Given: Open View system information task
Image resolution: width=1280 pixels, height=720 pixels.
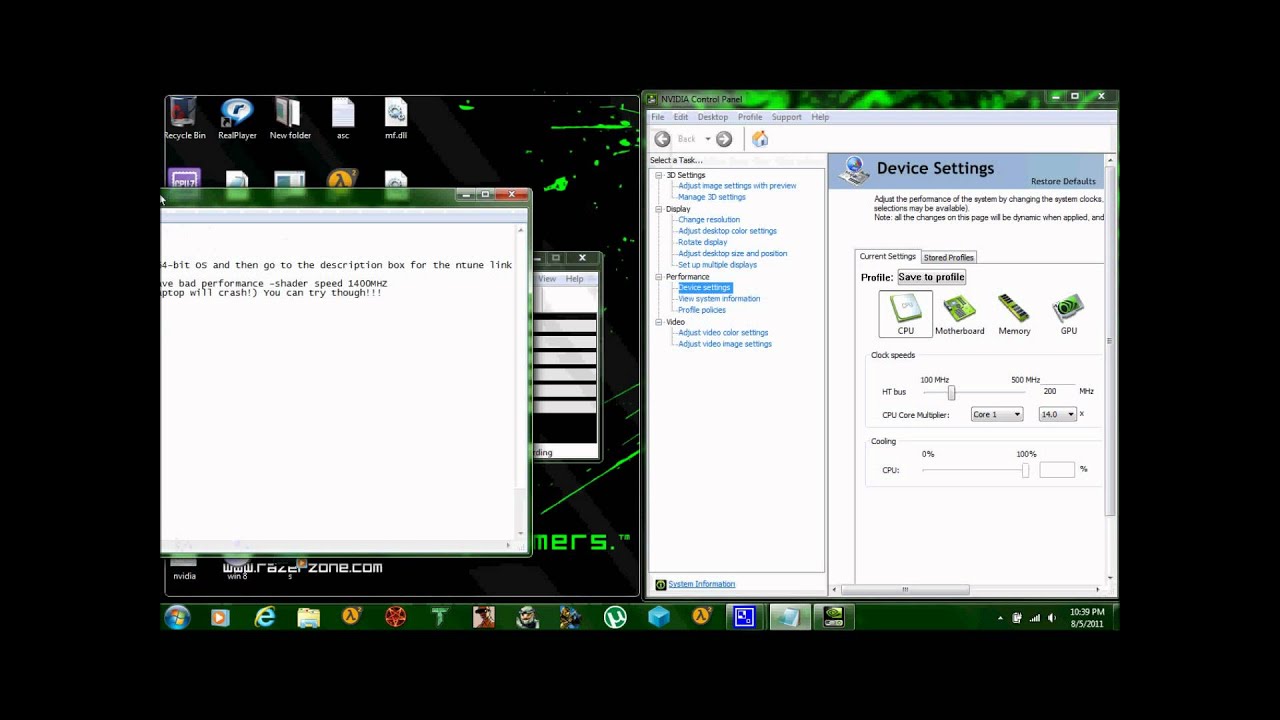Looking at the screenshot, I should coord(719,298).
